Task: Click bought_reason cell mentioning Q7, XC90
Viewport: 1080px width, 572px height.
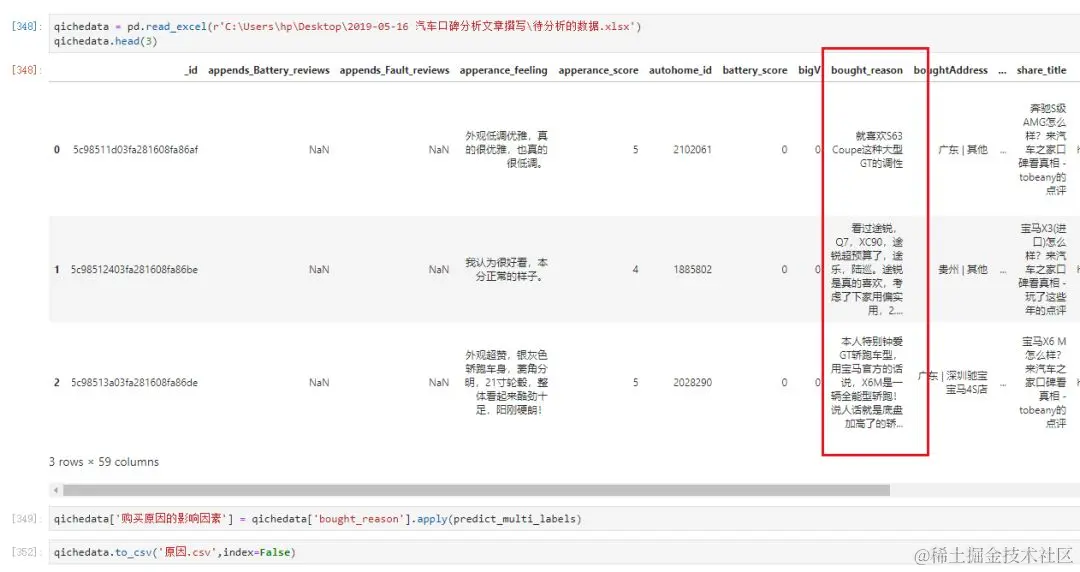Action: point(866,269)
